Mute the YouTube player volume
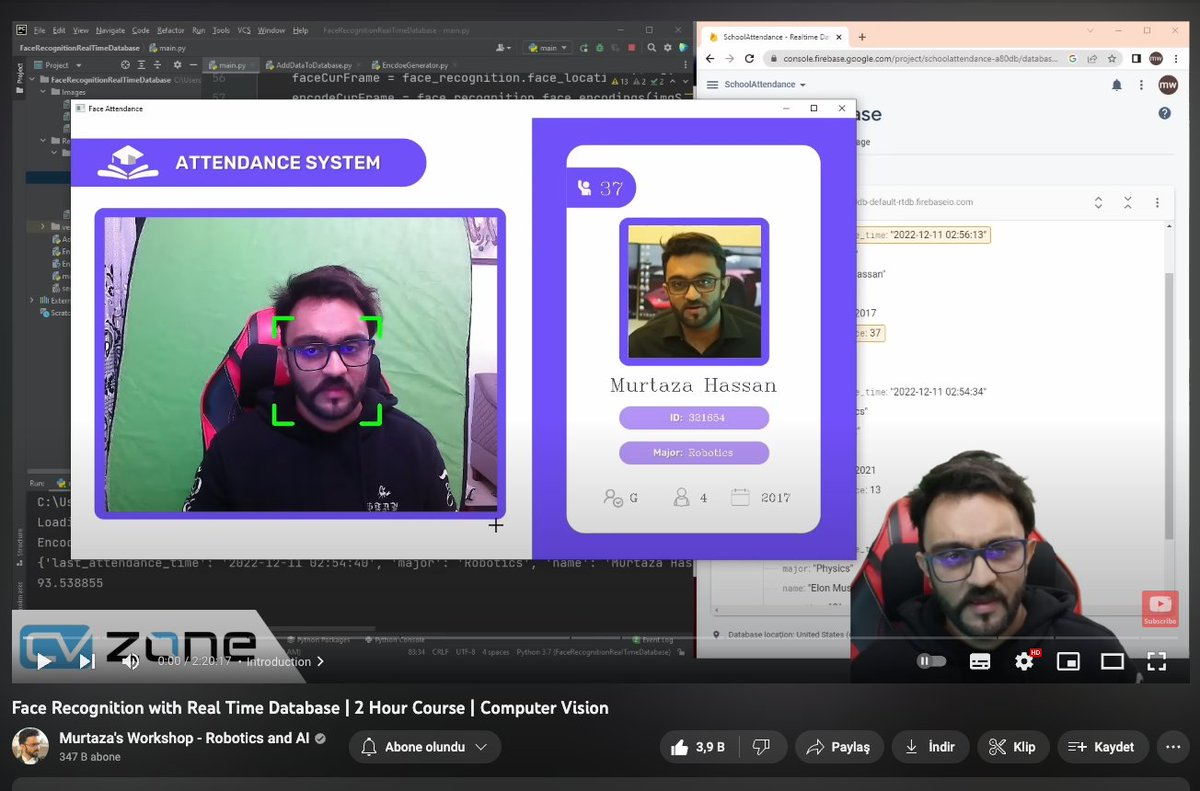The height and width of the screenshot is (791, 1200). click(131, 661)
